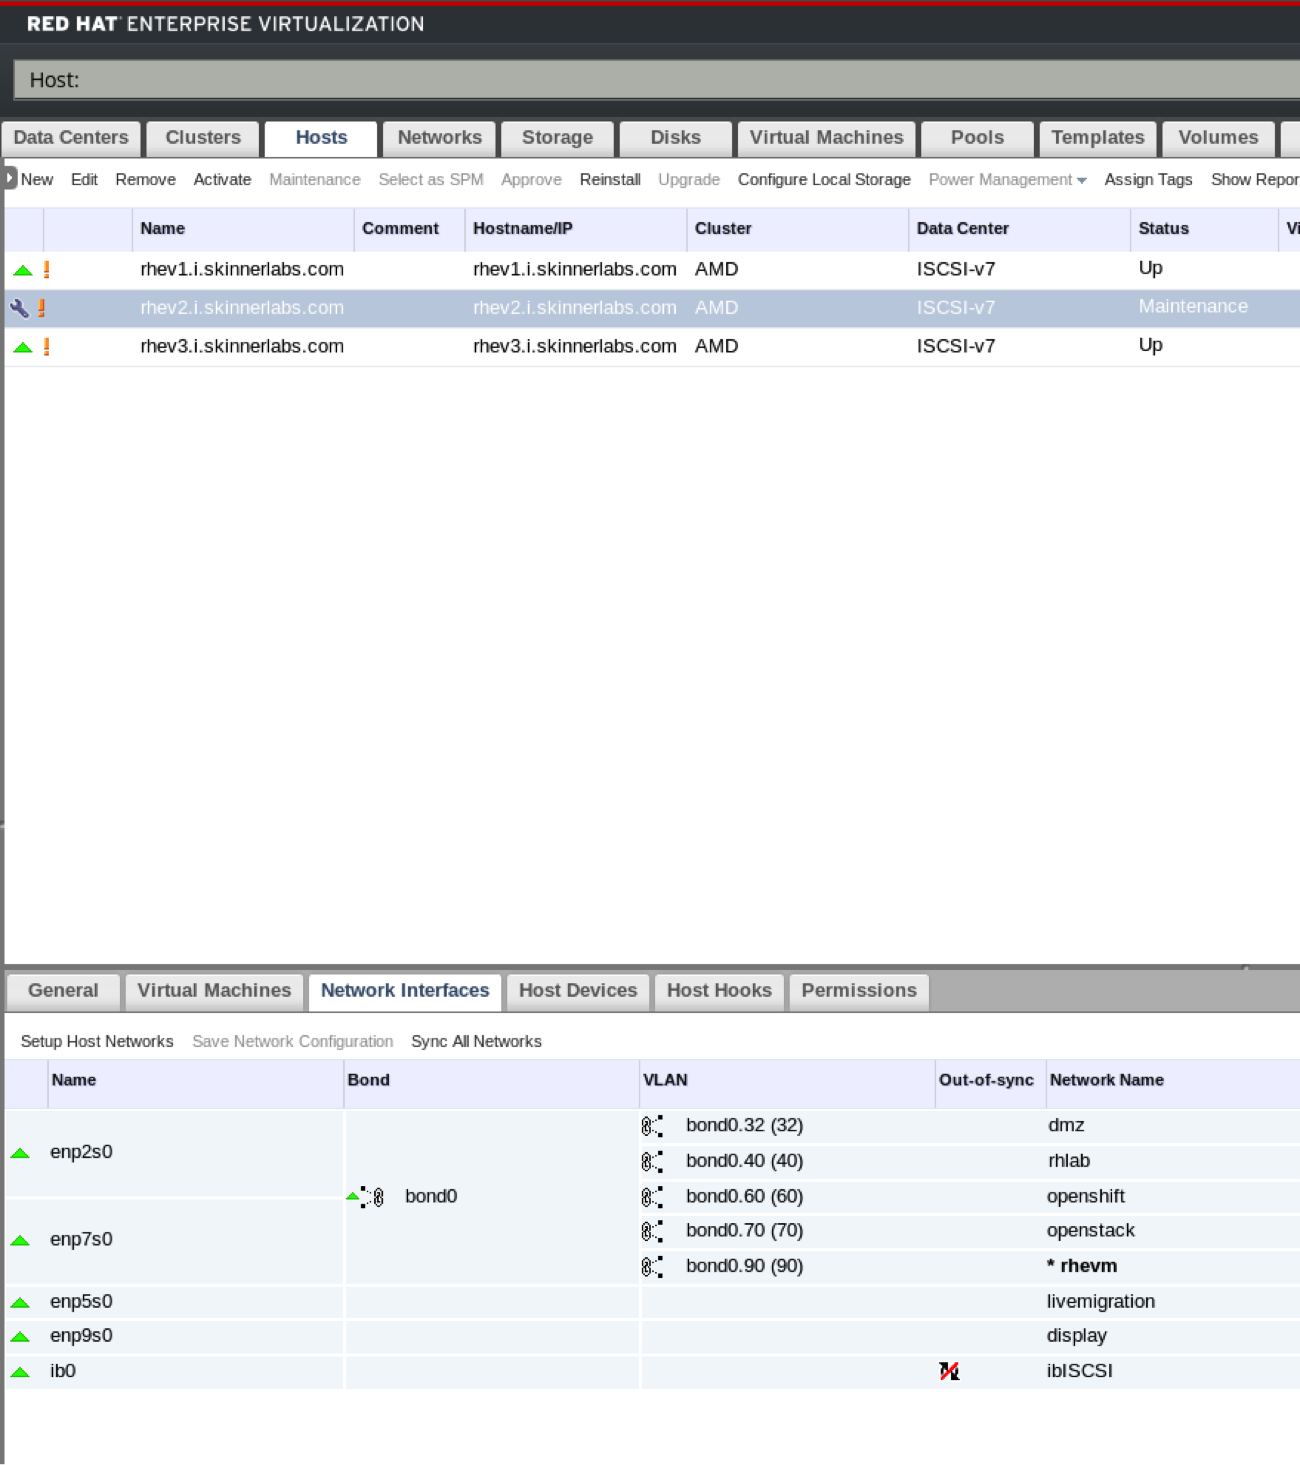Image resolution: width=1300 pixels, height=1465 pixels.
Task: Click the VLAN icon beside bond0.32
Action: point(652,1126)
